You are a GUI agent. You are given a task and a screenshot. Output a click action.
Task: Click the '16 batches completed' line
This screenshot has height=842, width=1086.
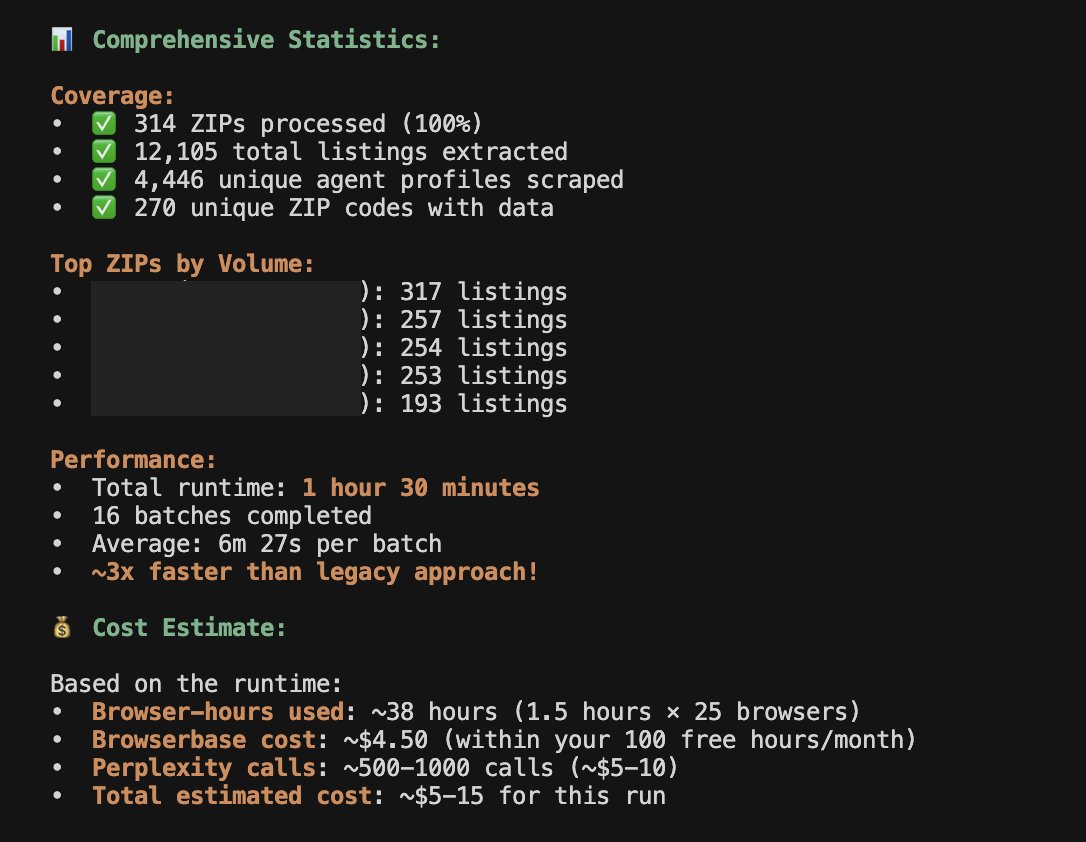[231, 516]
